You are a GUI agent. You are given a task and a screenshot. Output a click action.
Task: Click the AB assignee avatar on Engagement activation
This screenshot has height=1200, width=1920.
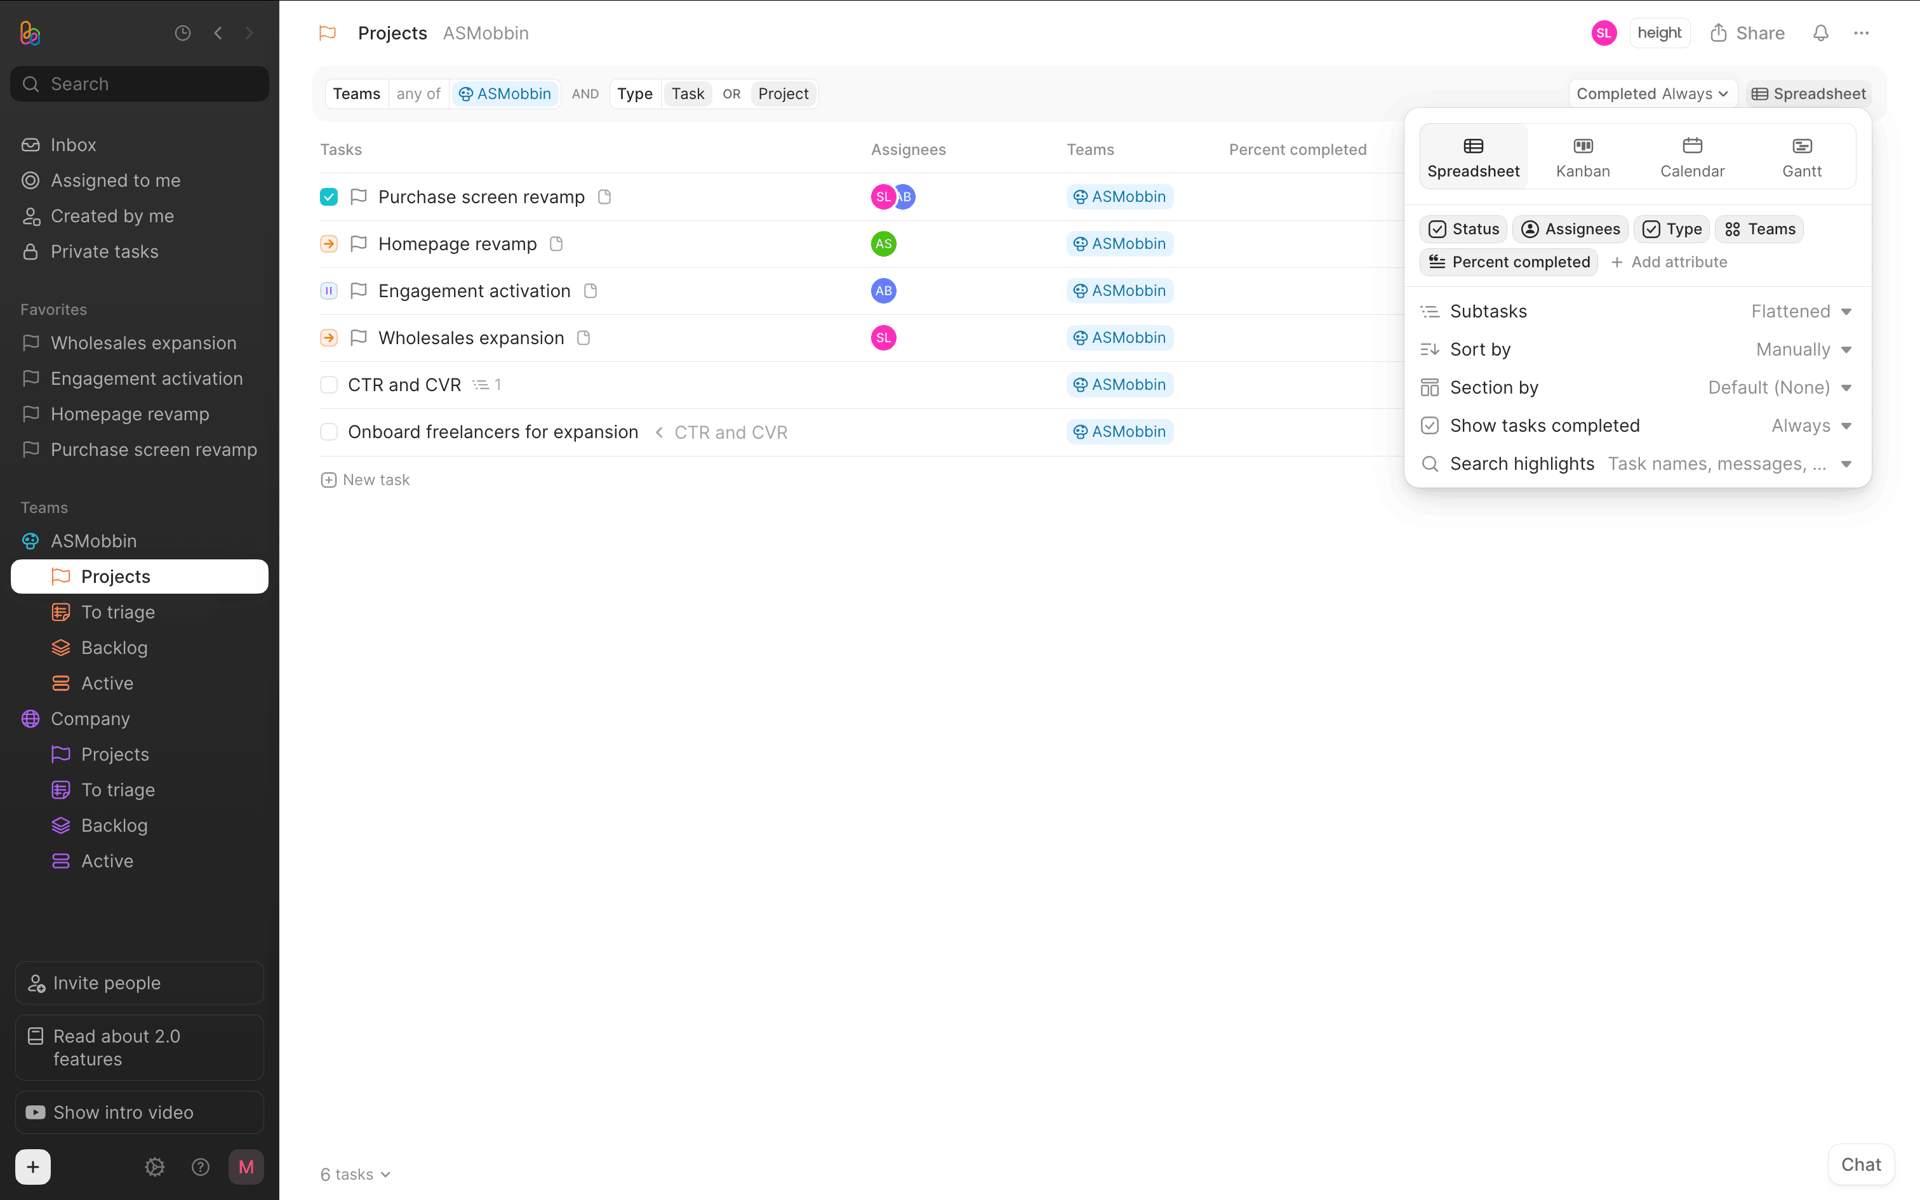pos(883,291)
